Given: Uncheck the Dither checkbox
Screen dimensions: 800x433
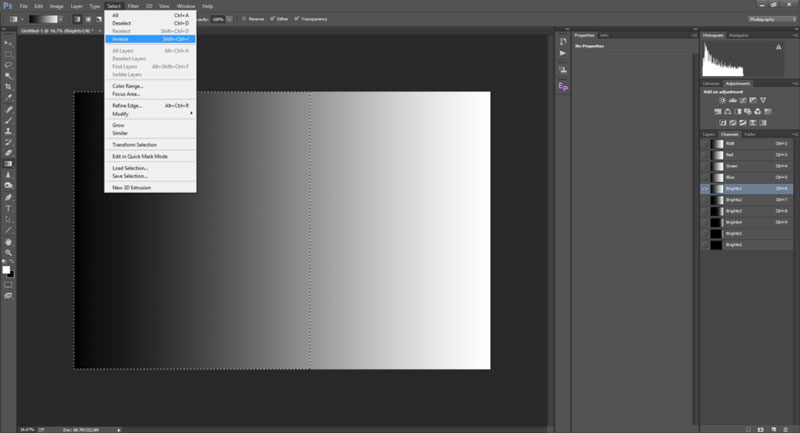Looking at the screenshot, I should pyautogui.click(x=272, y=18).
